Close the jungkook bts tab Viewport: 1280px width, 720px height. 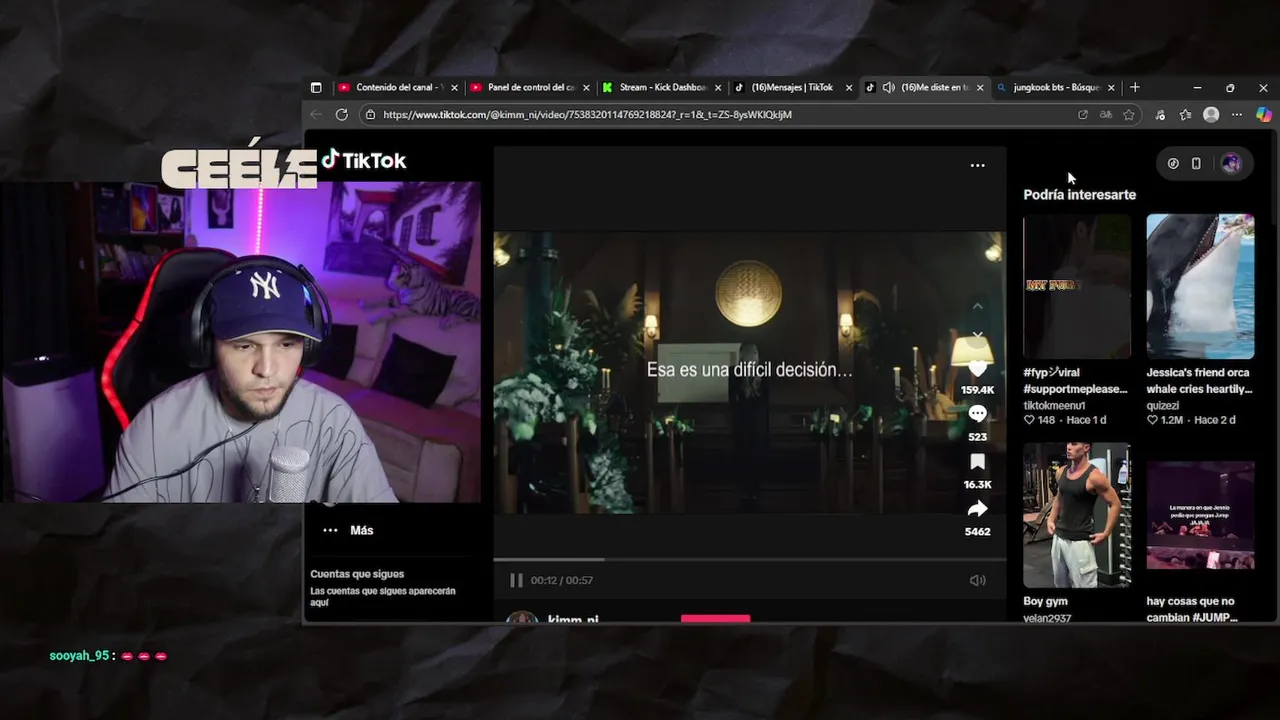point(1111,88)
